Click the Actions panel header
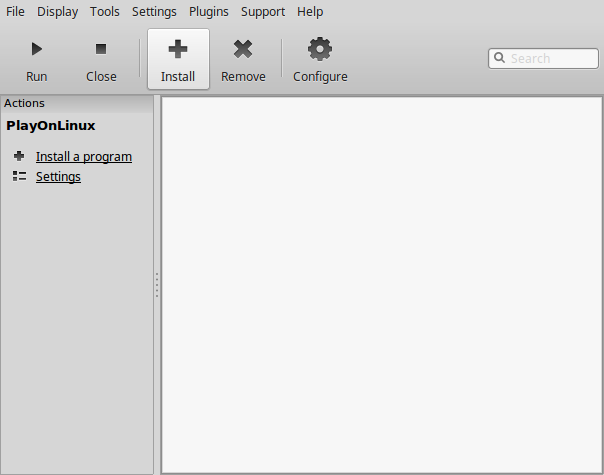This screenshot has height=475, width=604. pos(77,103)
